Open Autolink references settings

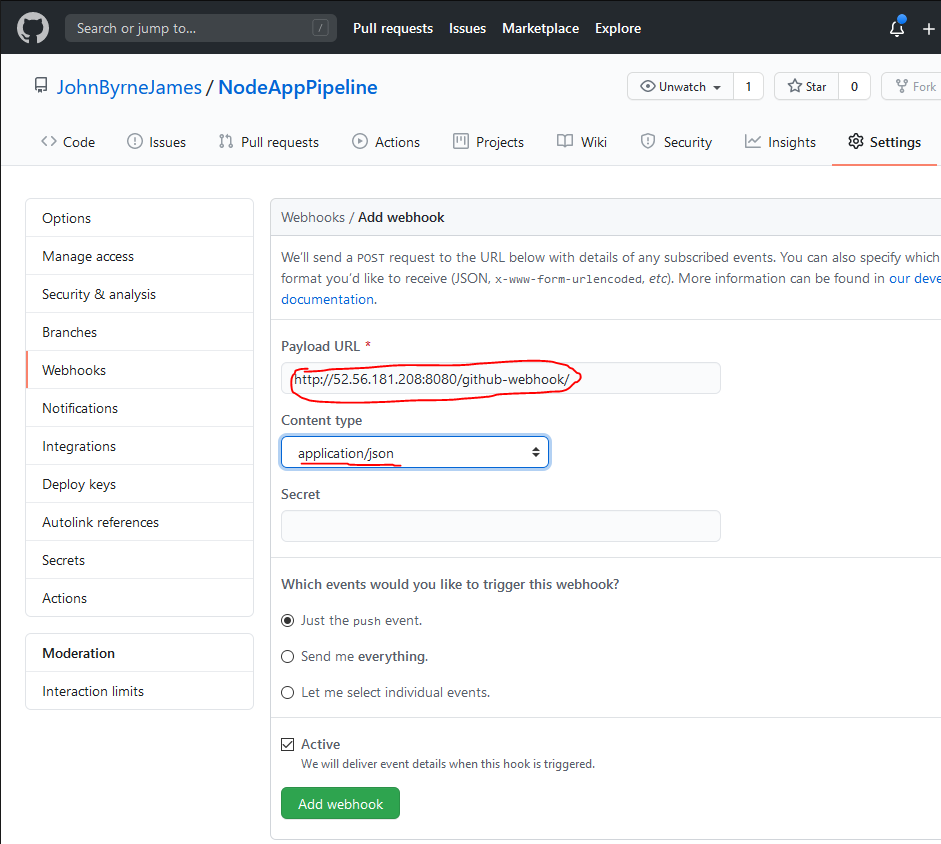(139, 522)
